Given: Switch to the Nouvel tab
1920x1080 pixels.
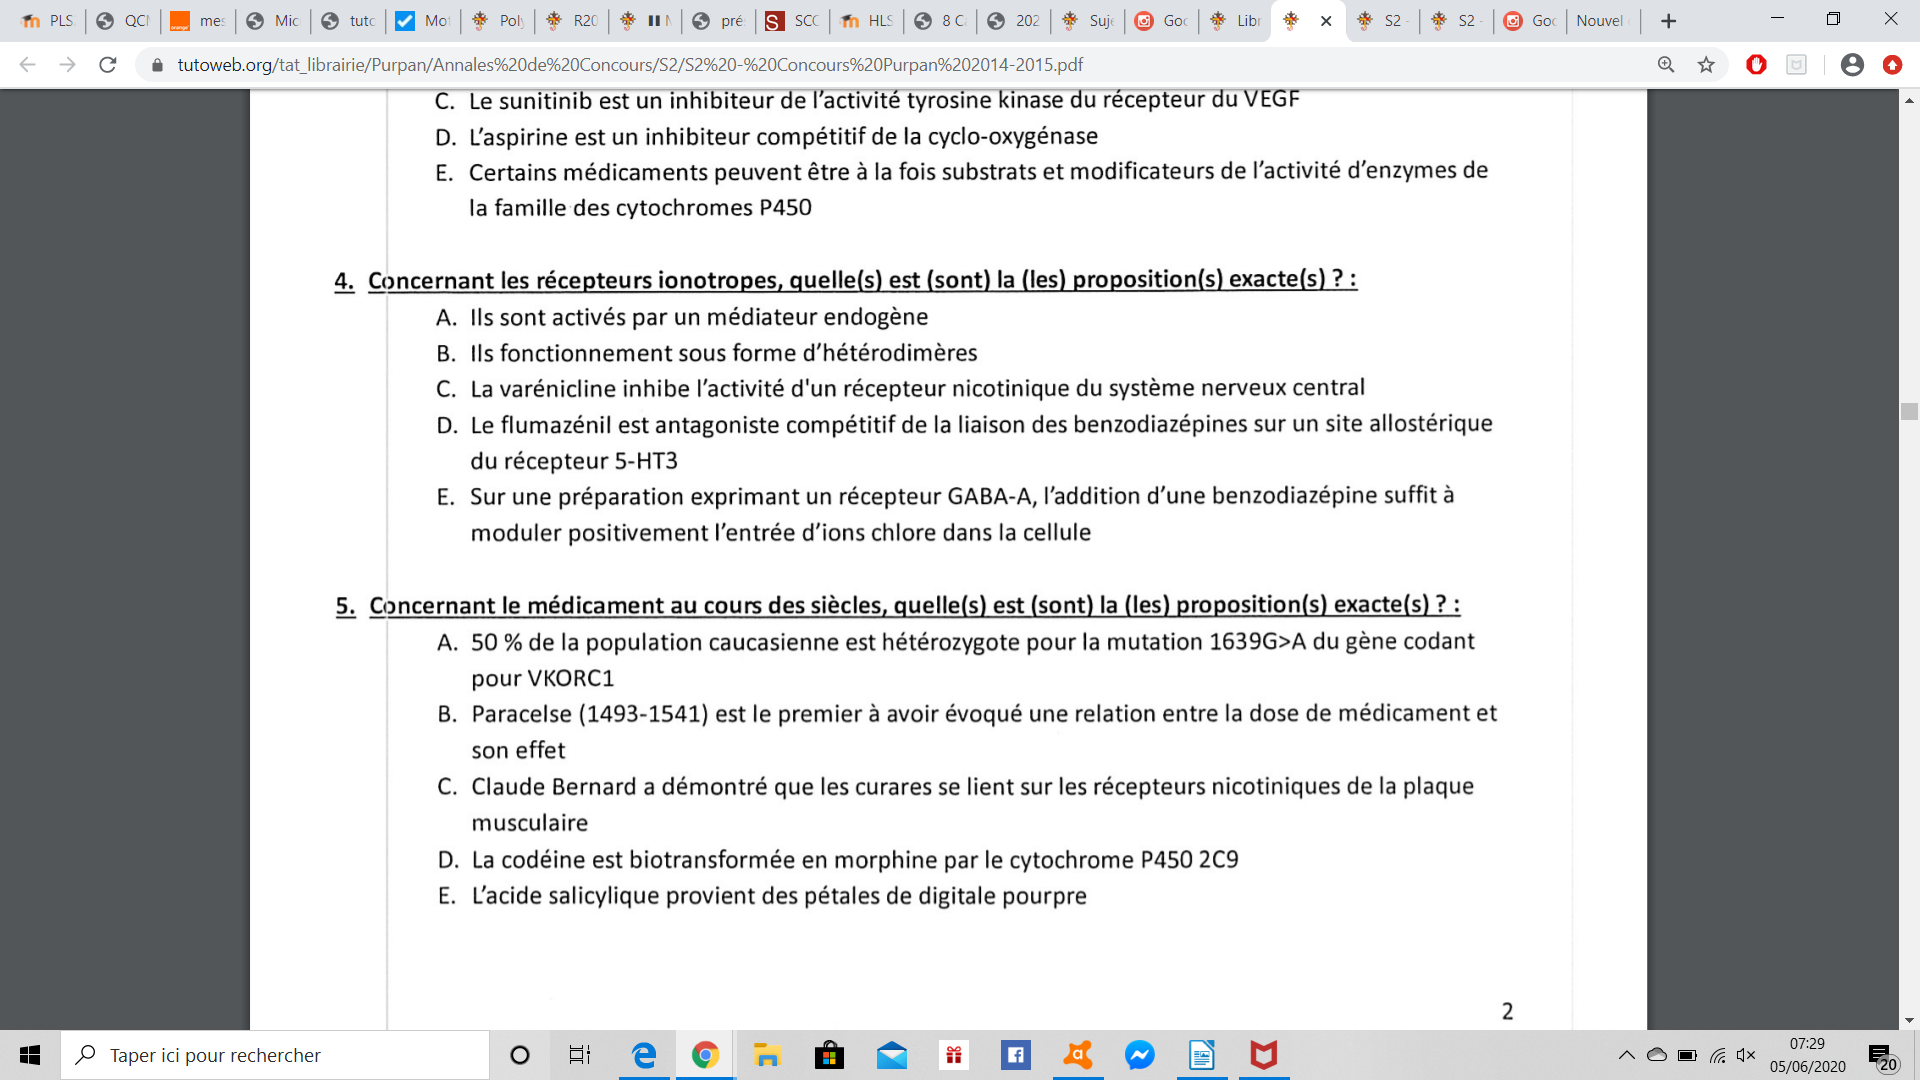Looking at the screenshot, I should pyautogui.click(x=1600, y=21).
